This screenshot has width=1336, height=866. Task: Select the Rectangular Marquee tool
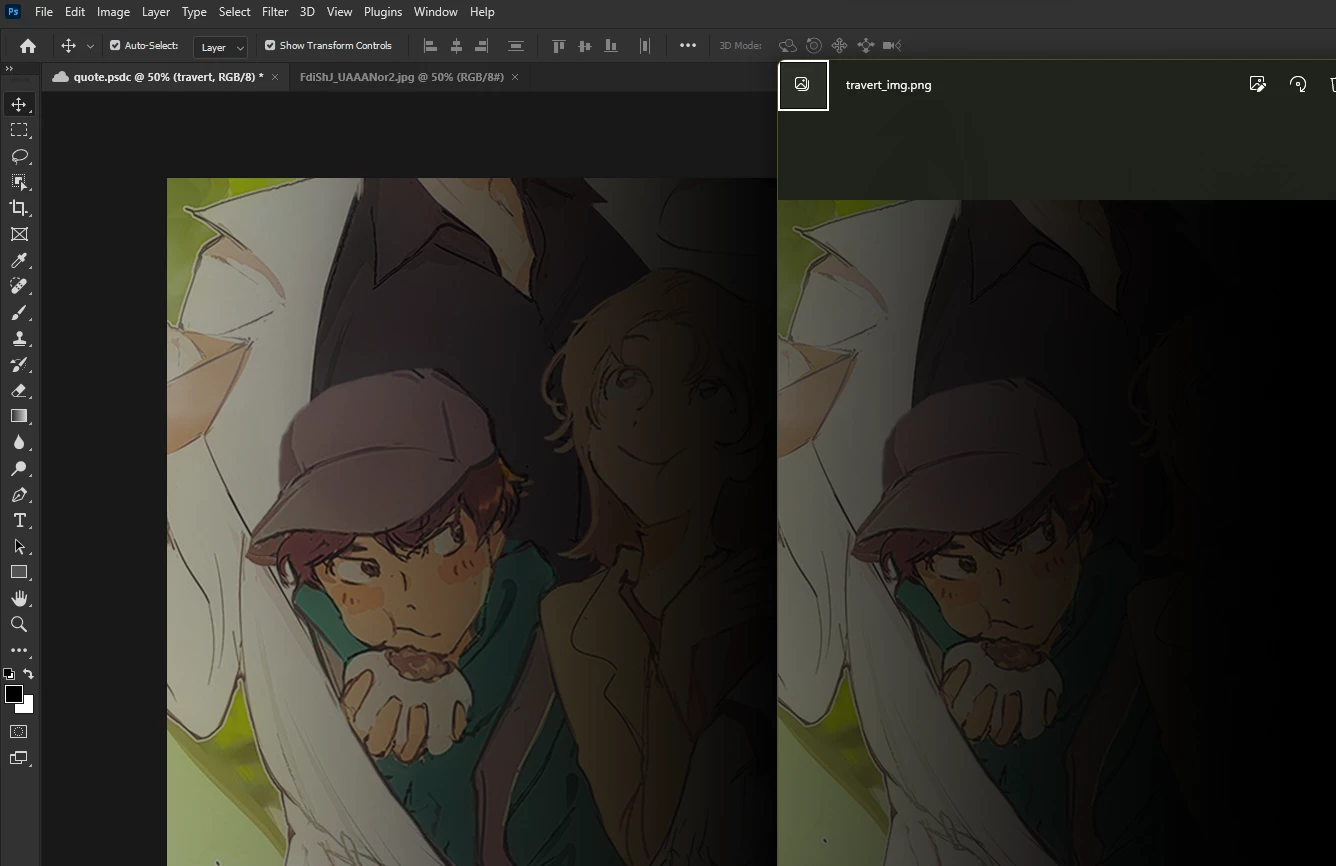19,130
